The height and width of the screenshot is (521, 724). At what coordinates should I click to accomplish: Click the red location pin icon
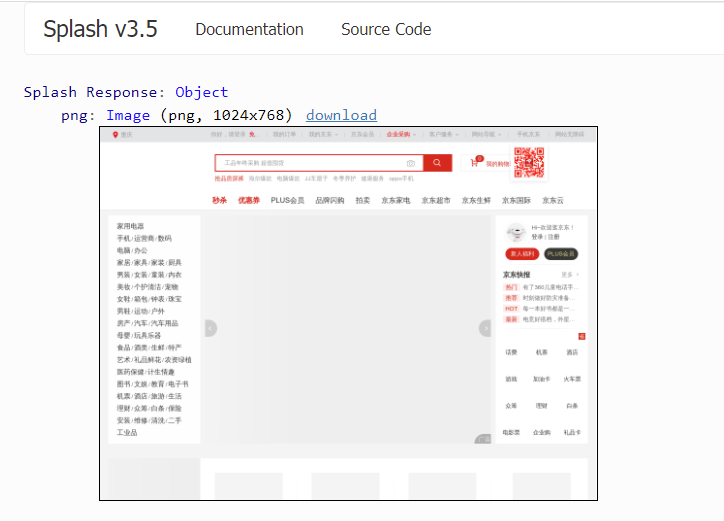115,134
